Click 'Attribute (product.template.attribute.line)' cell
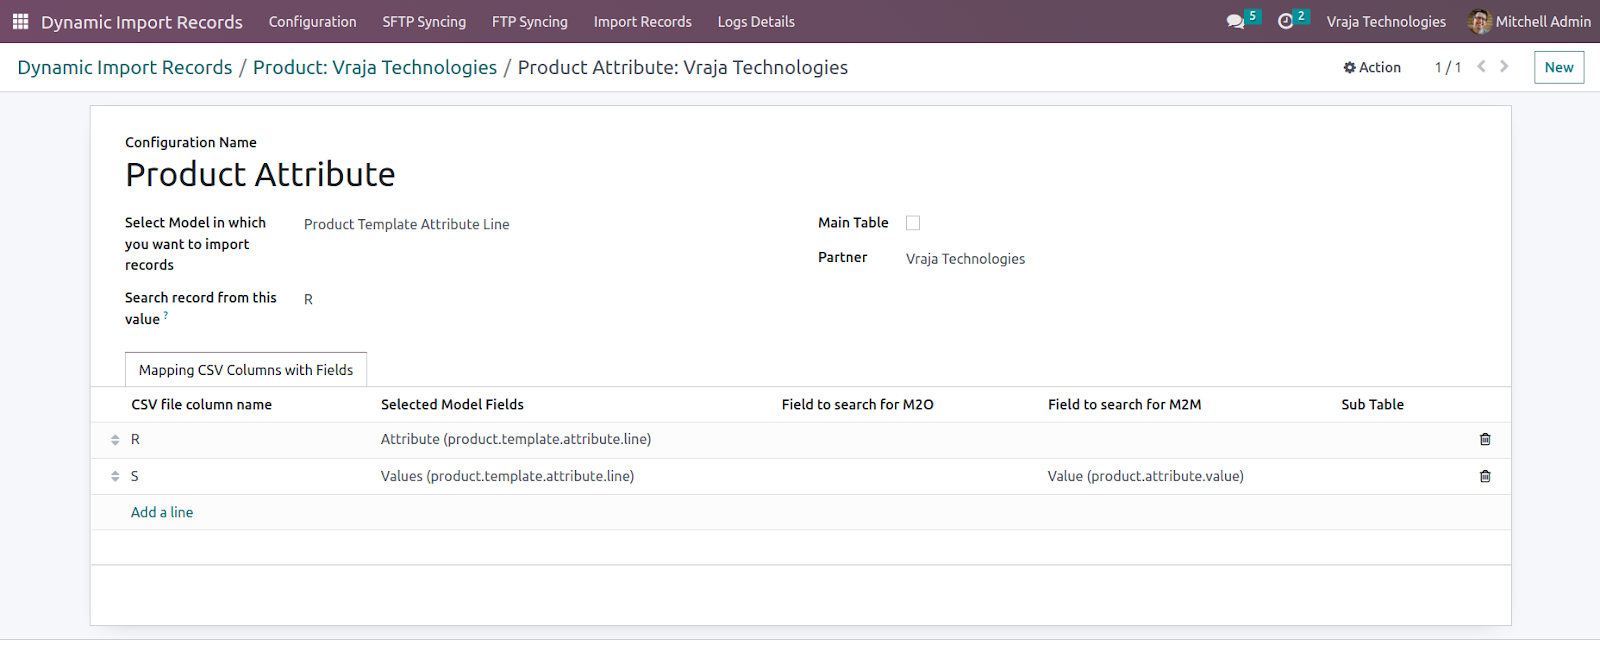This screenshot has width=1600, height=664. [x=516, y=439]
